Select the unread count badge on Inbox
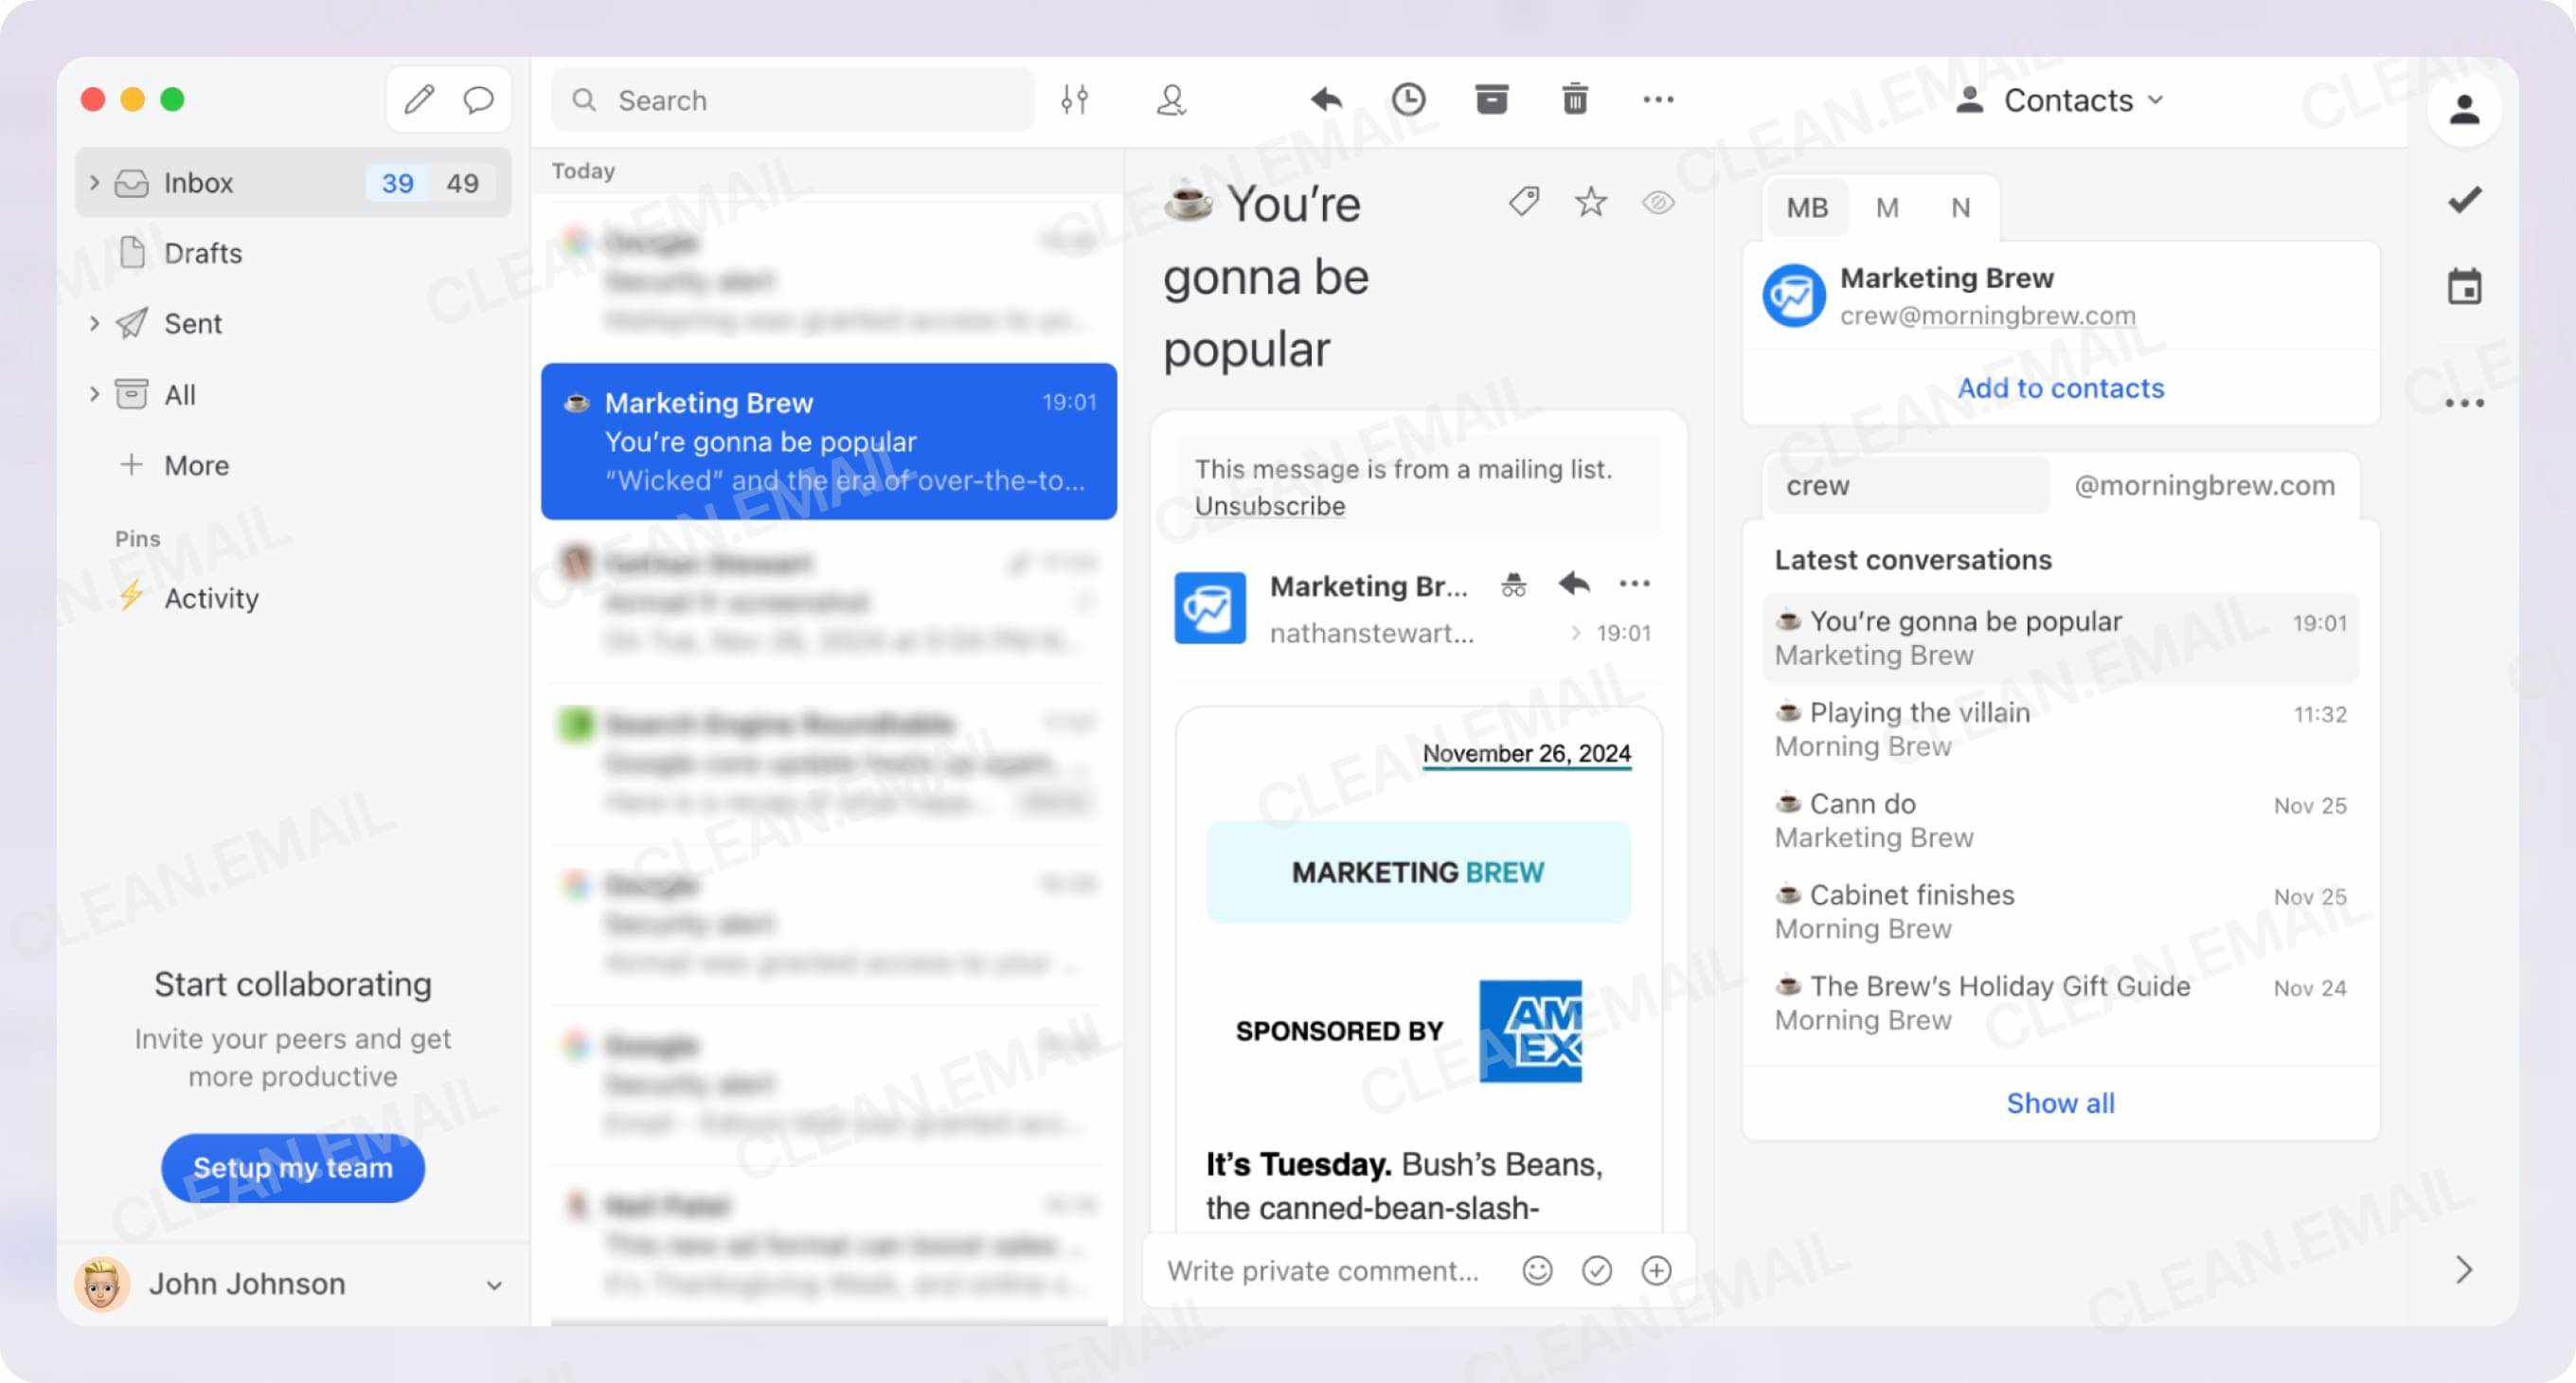The height and width of the screenshot is (1383, 2576). [398, 182]
